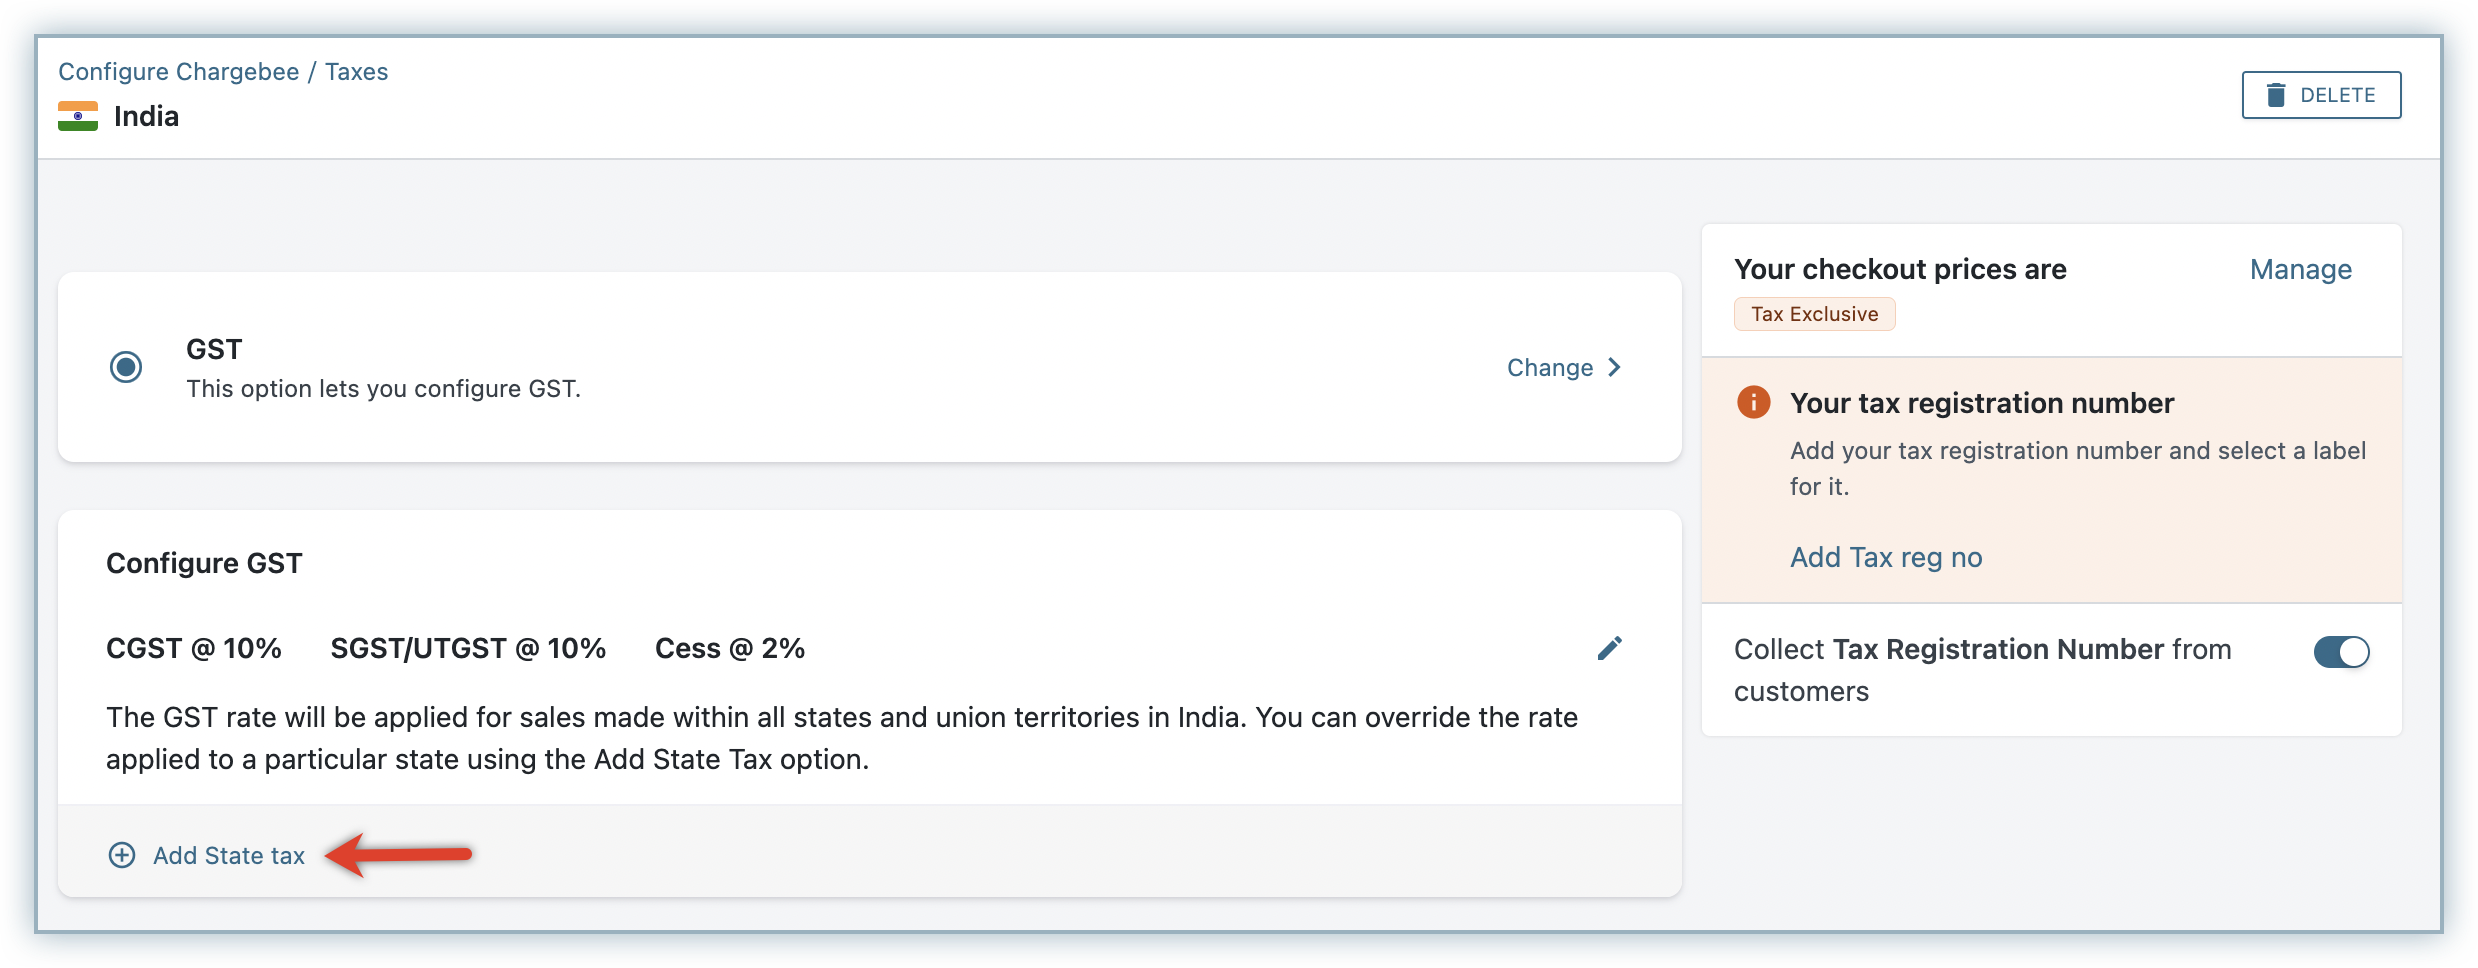Click the India flag icon

[x=78, y=116]
